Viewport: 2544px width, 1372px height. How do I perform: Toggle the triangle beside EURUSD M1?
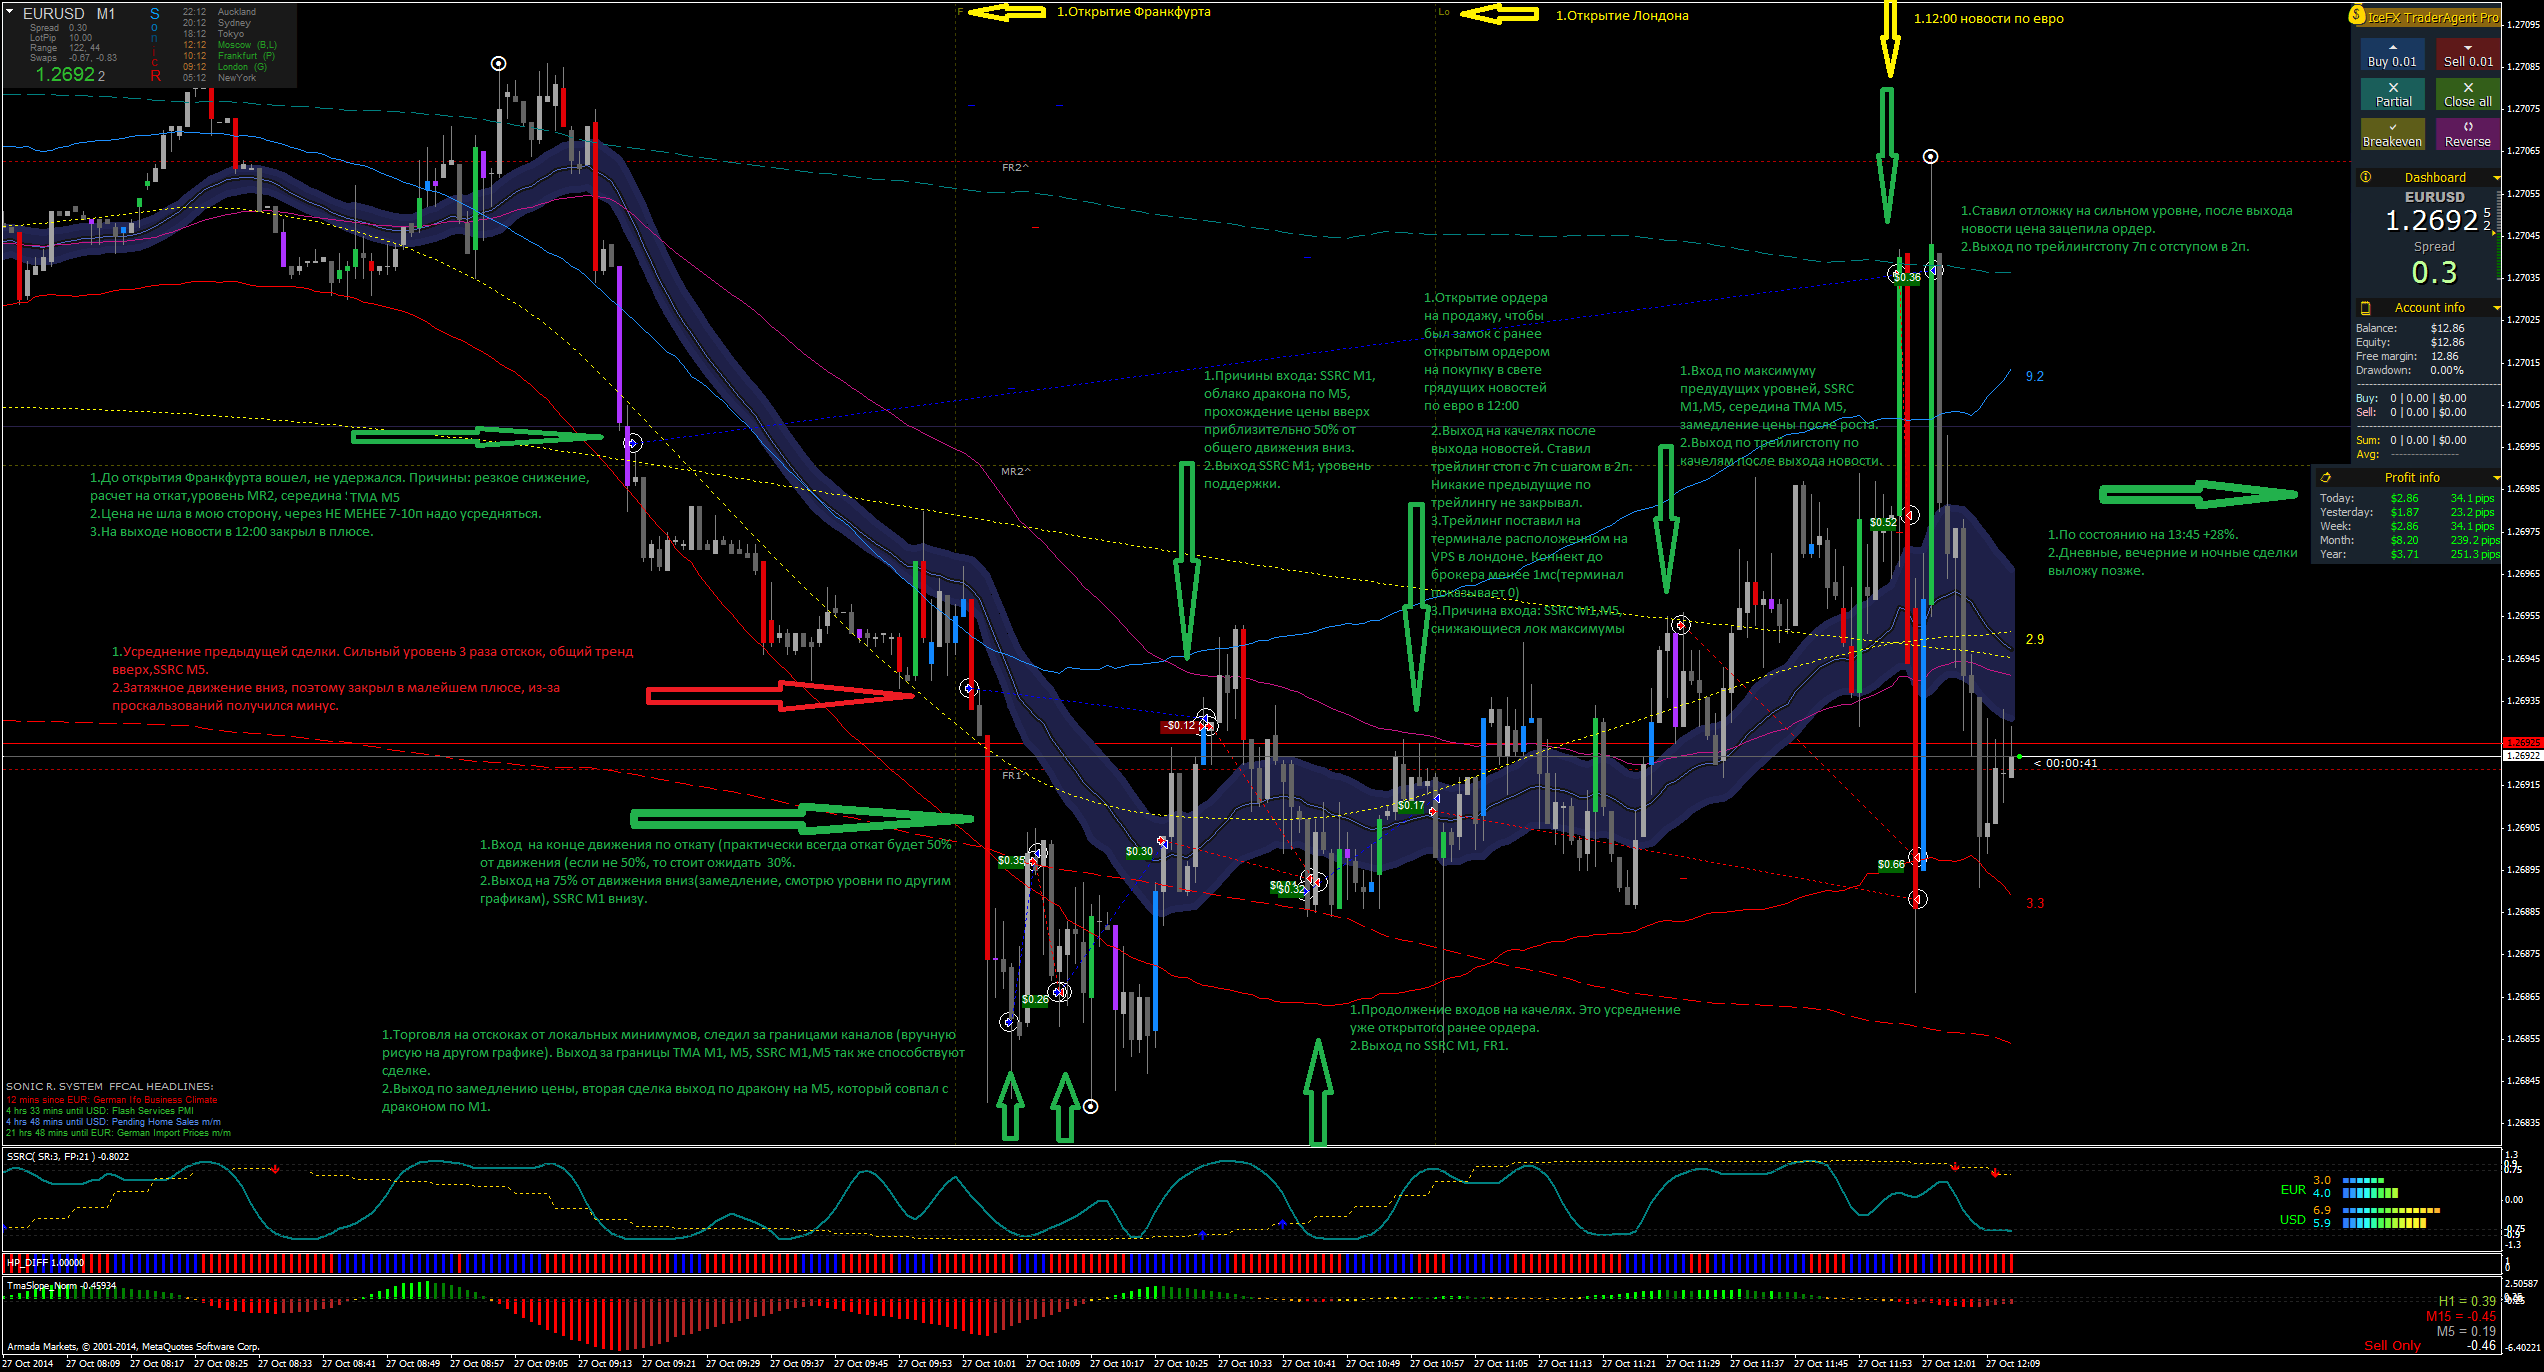click(x=10, y=13)
